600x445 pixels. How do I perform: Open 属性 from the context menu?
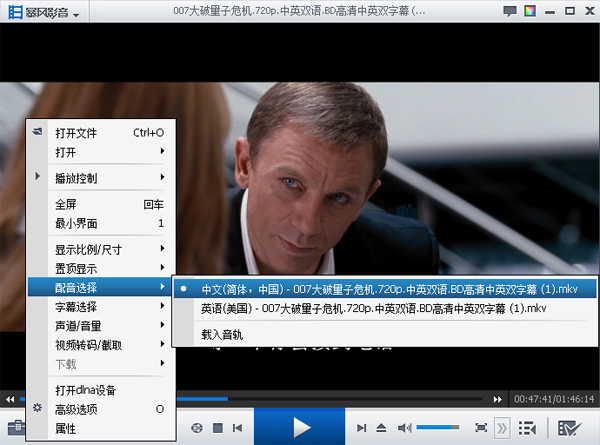click(102, 428)
